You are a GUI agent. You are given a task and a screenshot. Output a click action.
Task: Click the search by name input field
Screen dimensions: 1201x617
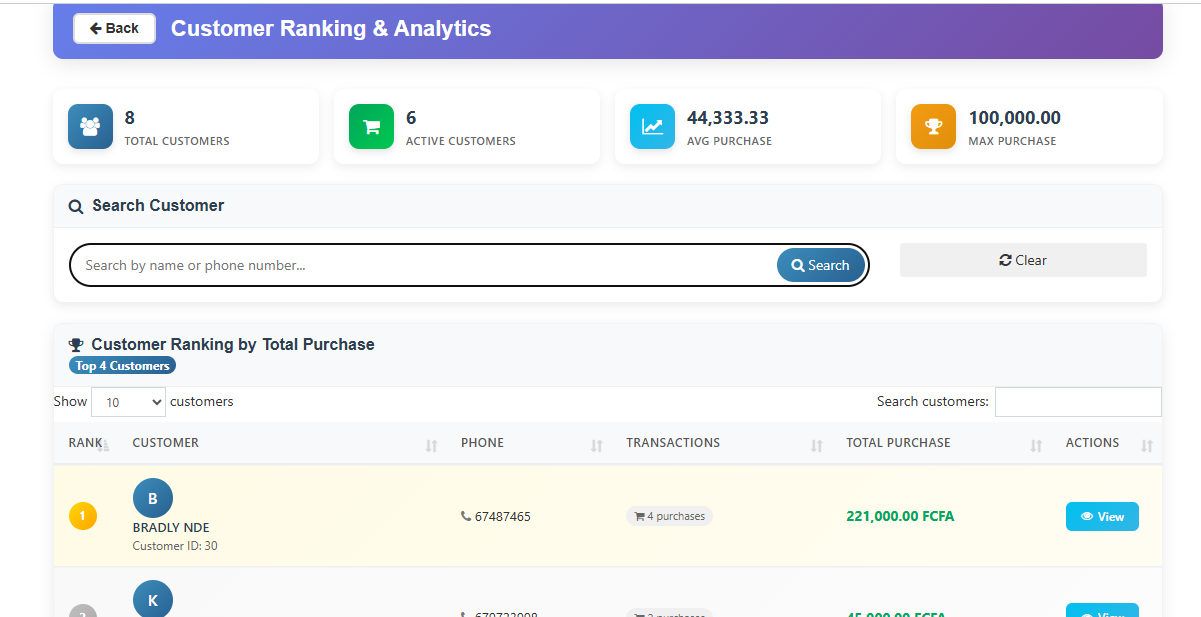[x=400, y=264]
